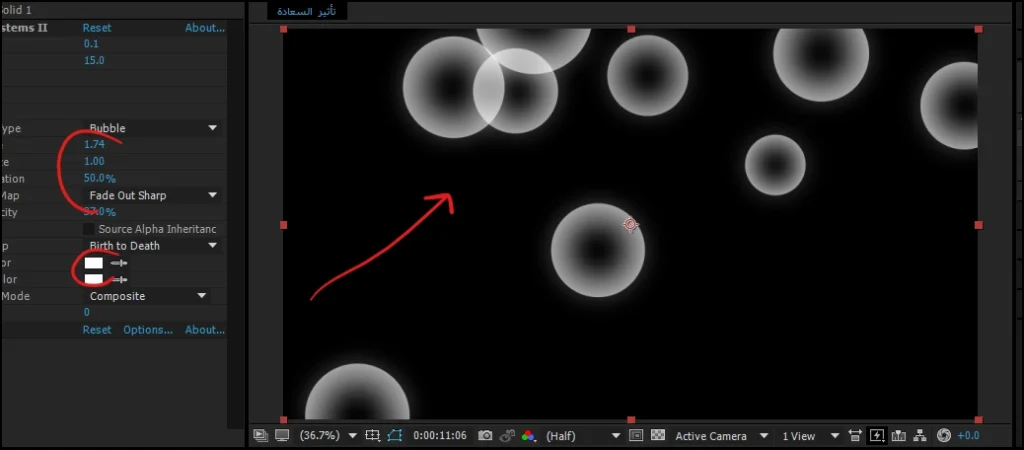Click the 1.74 value field

click(x=94, y=144)
